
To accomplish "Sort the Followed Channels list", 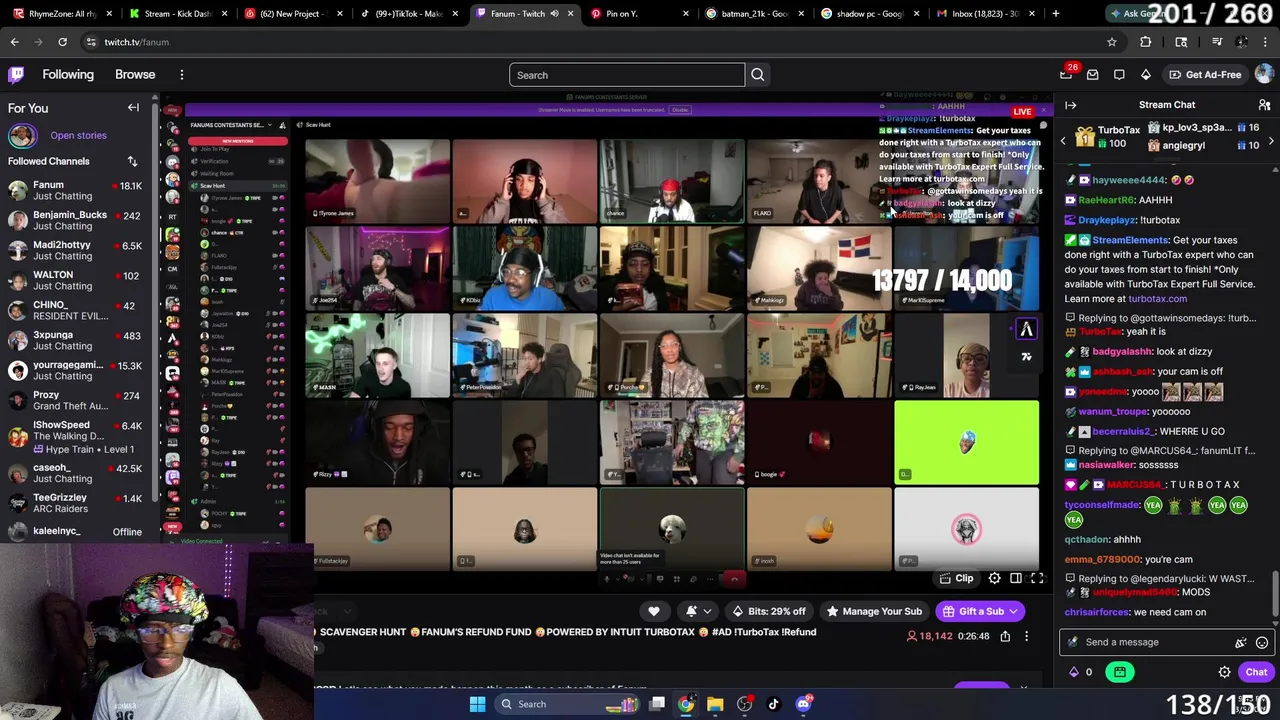I will tap(132, 161).
